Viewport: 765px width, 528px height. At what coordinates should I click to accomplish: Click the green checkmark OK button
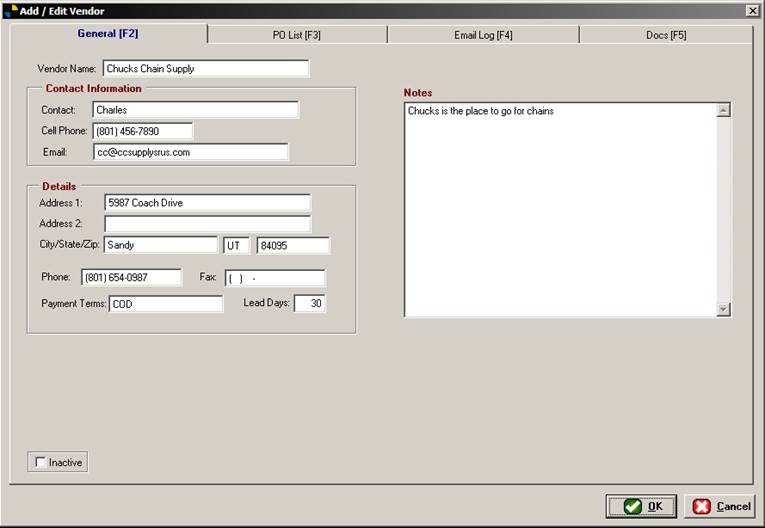coord(641,506)
